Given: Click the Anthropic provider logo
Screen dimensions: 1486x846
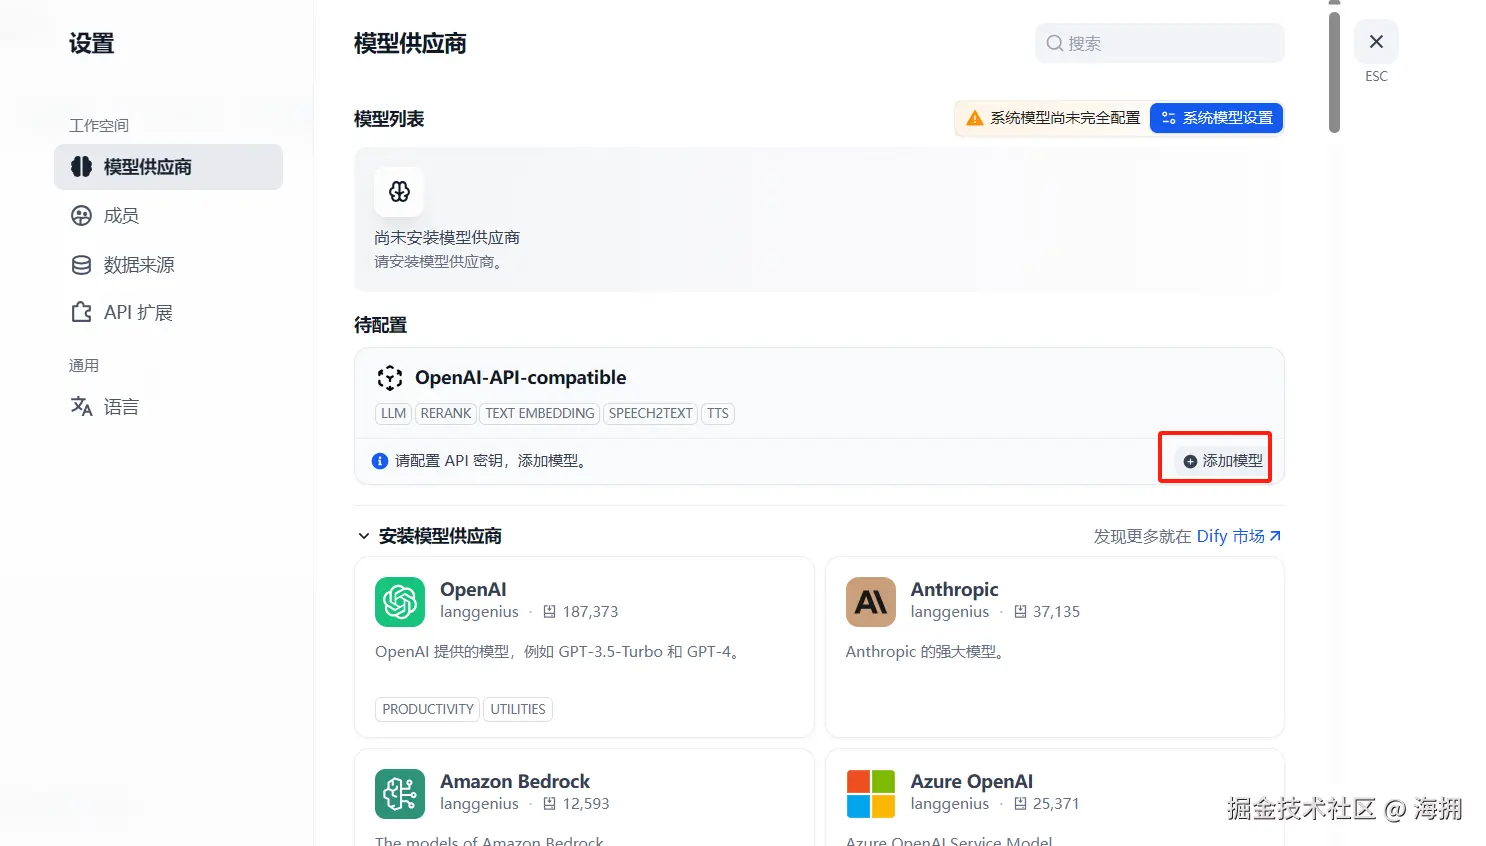Looking at the screenshot, I should point(870,602).
